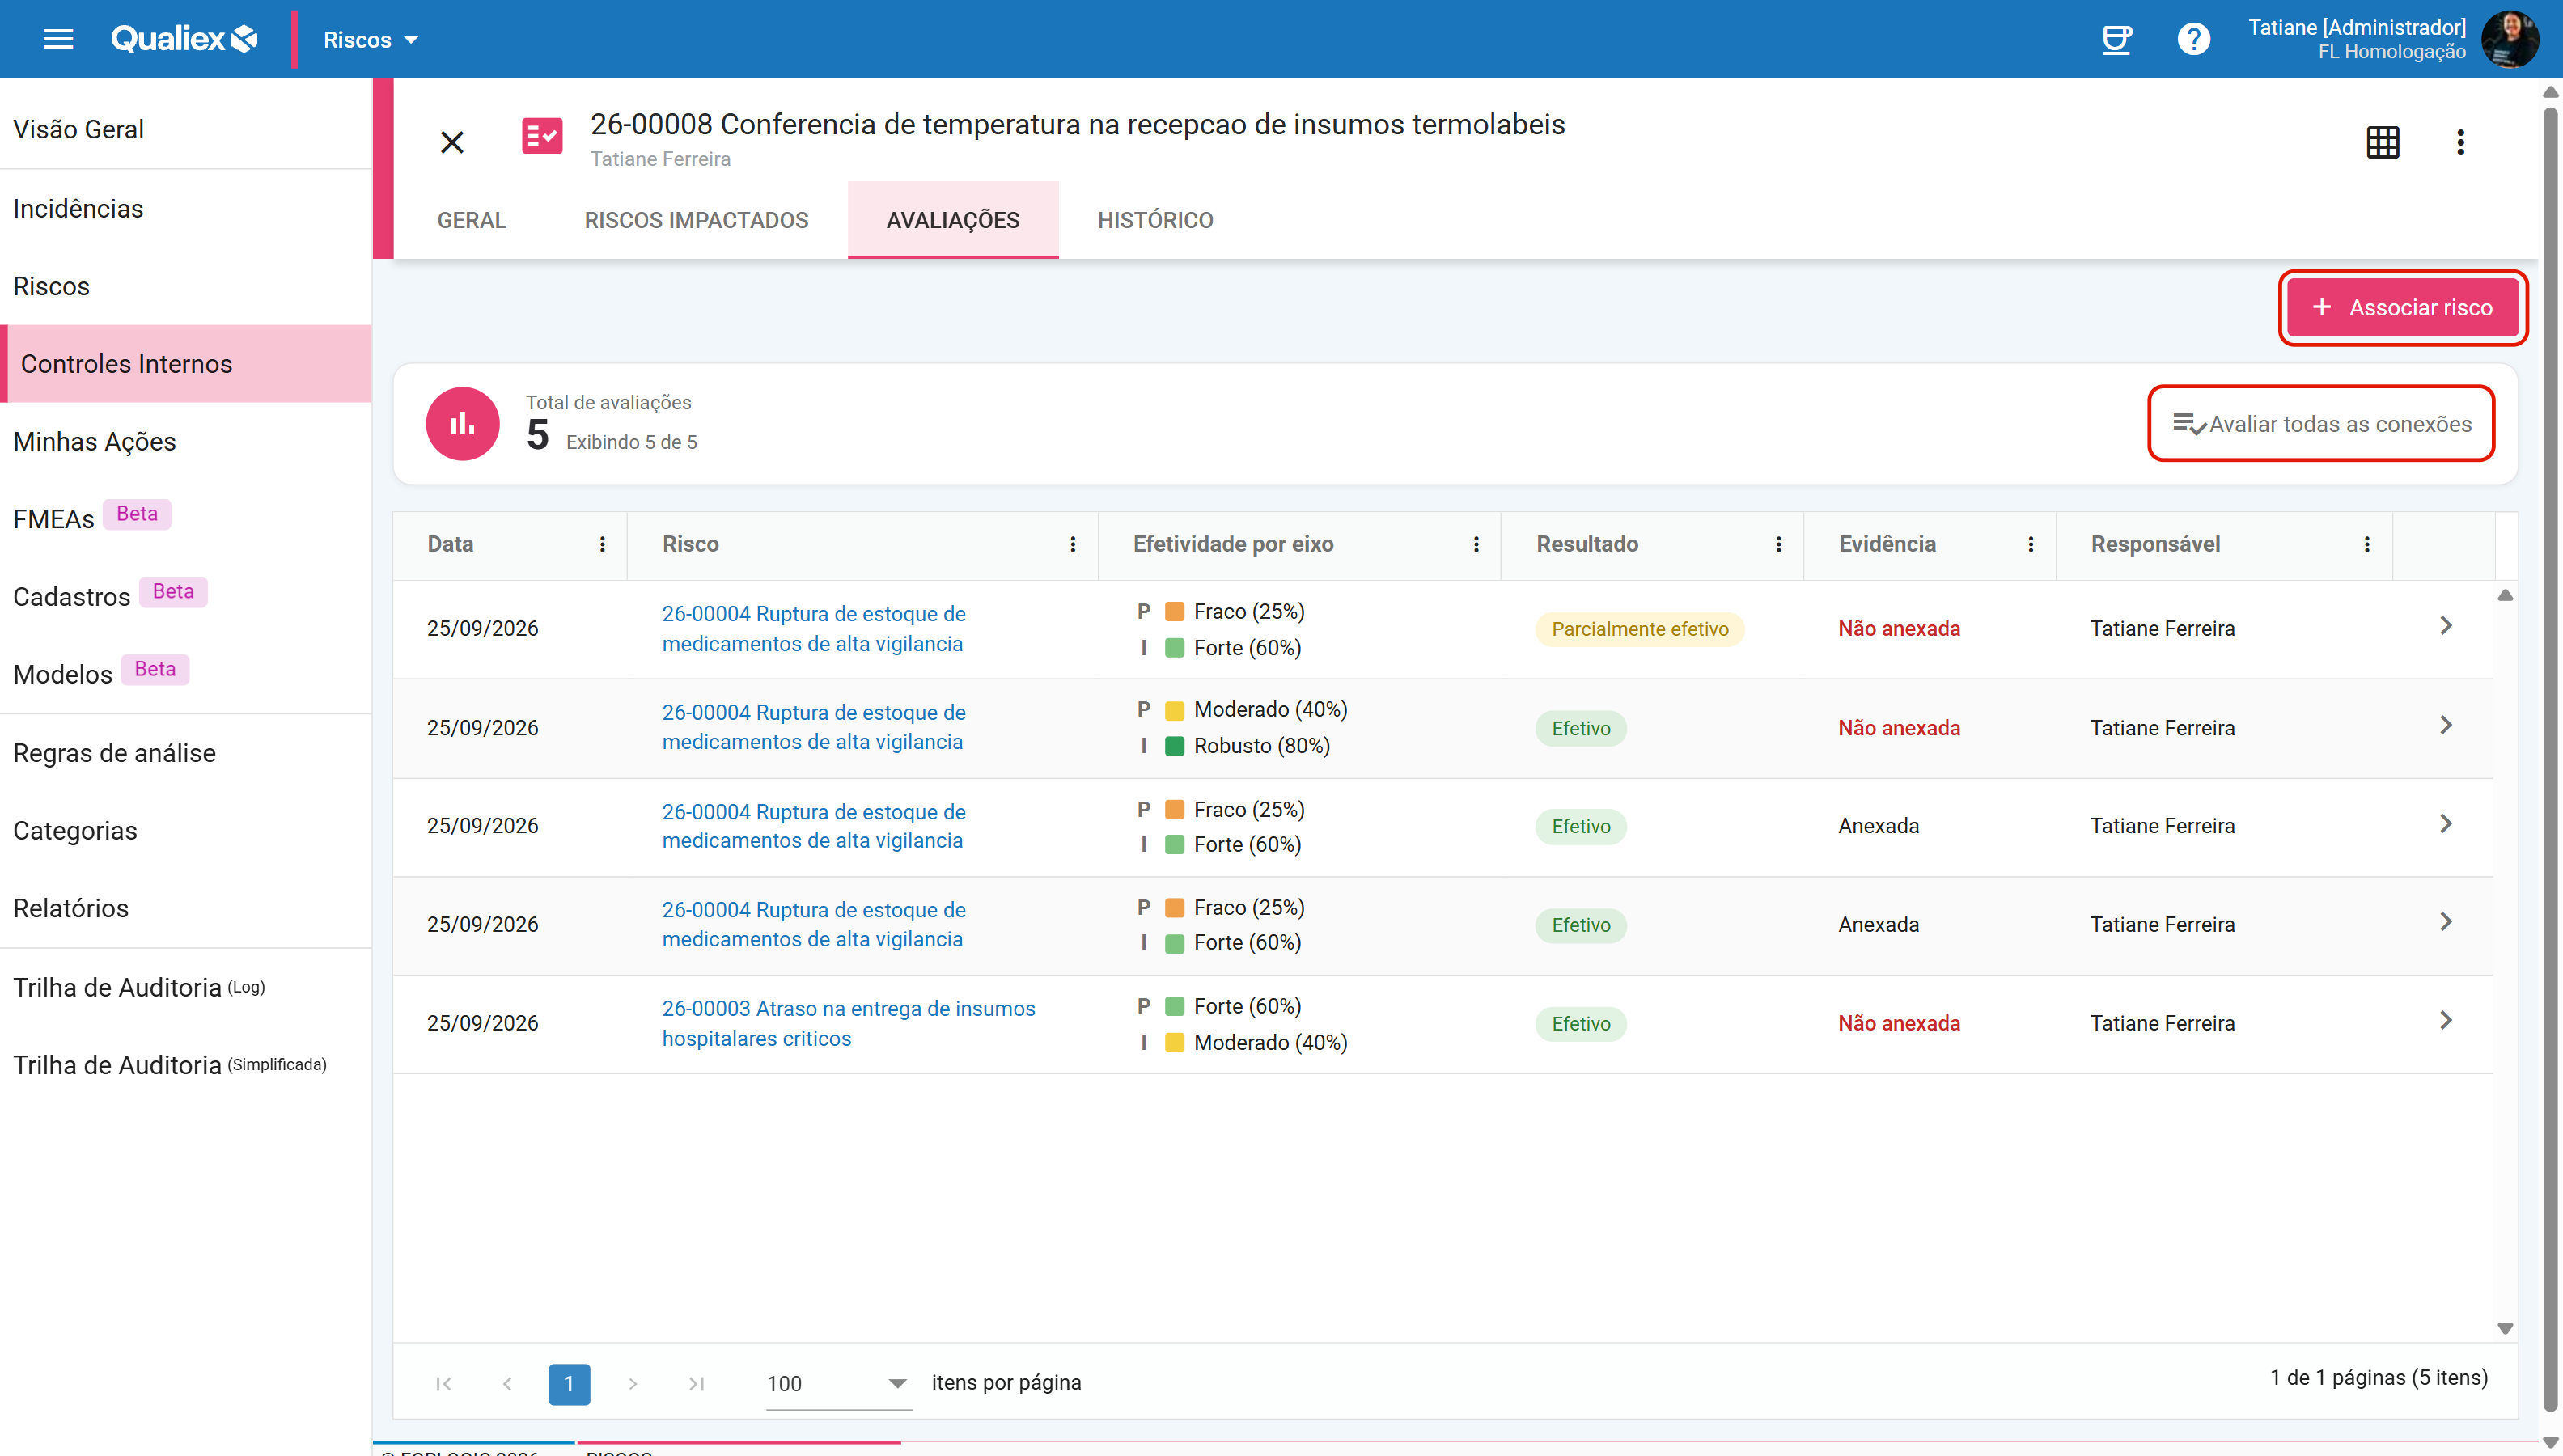Jump to the first page arrow
The image size is (2563, 1456).
[443, 1384]
